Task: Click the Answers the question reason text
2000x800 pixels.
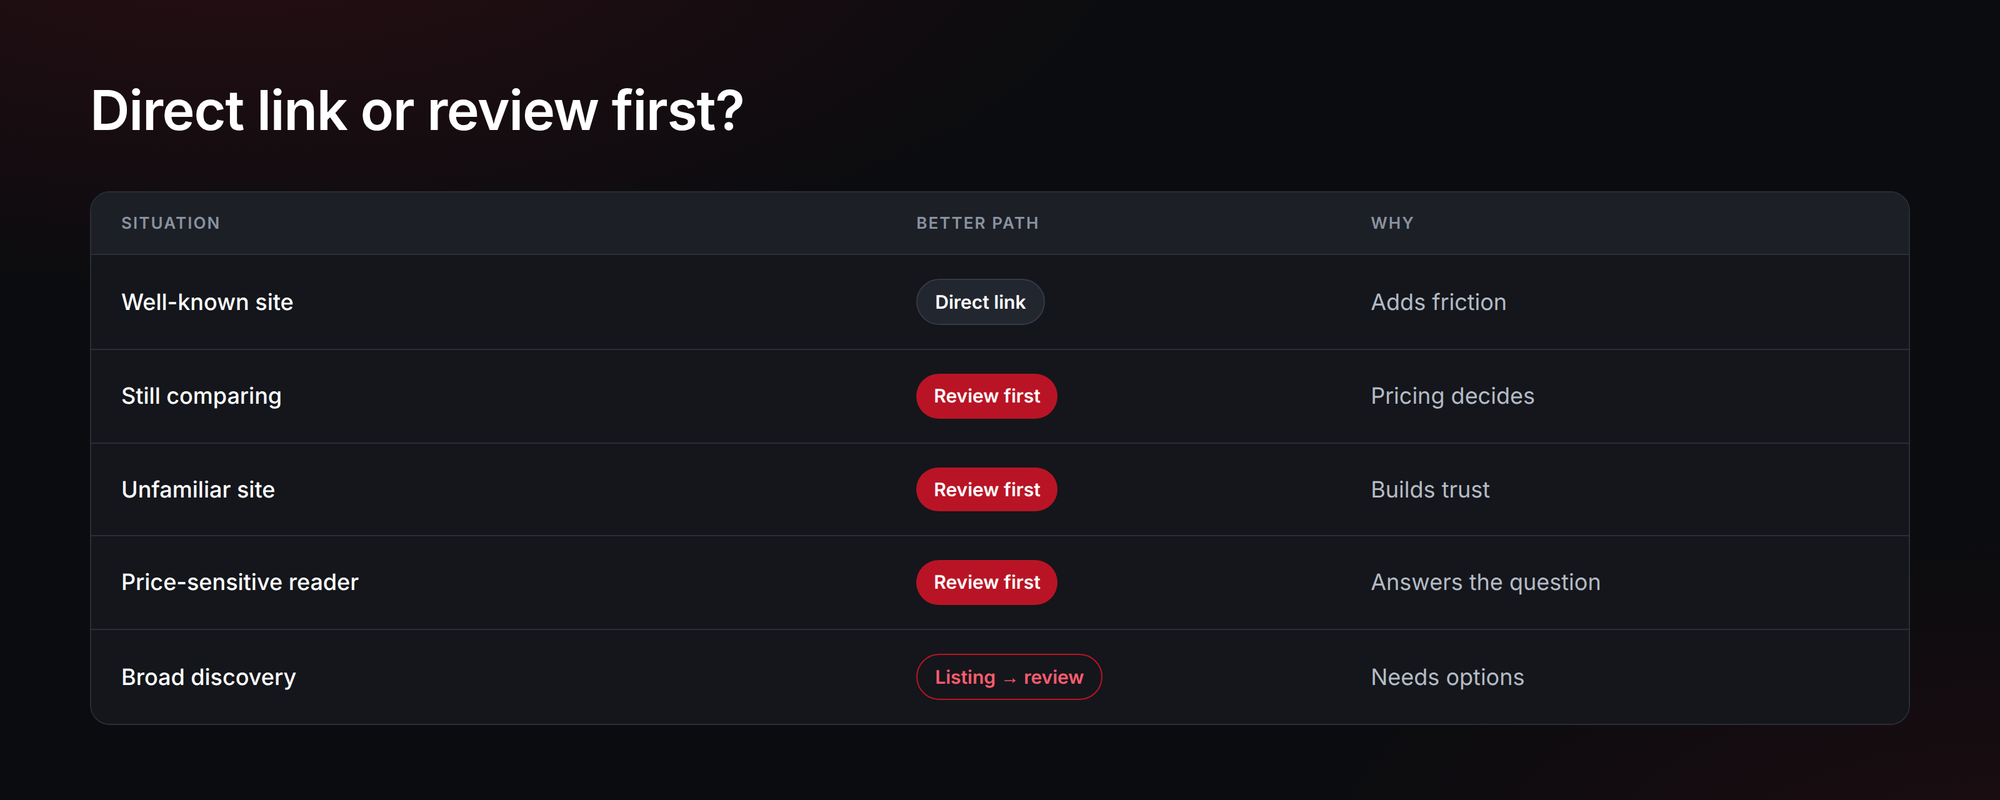Action: [x=1485, y=582]
